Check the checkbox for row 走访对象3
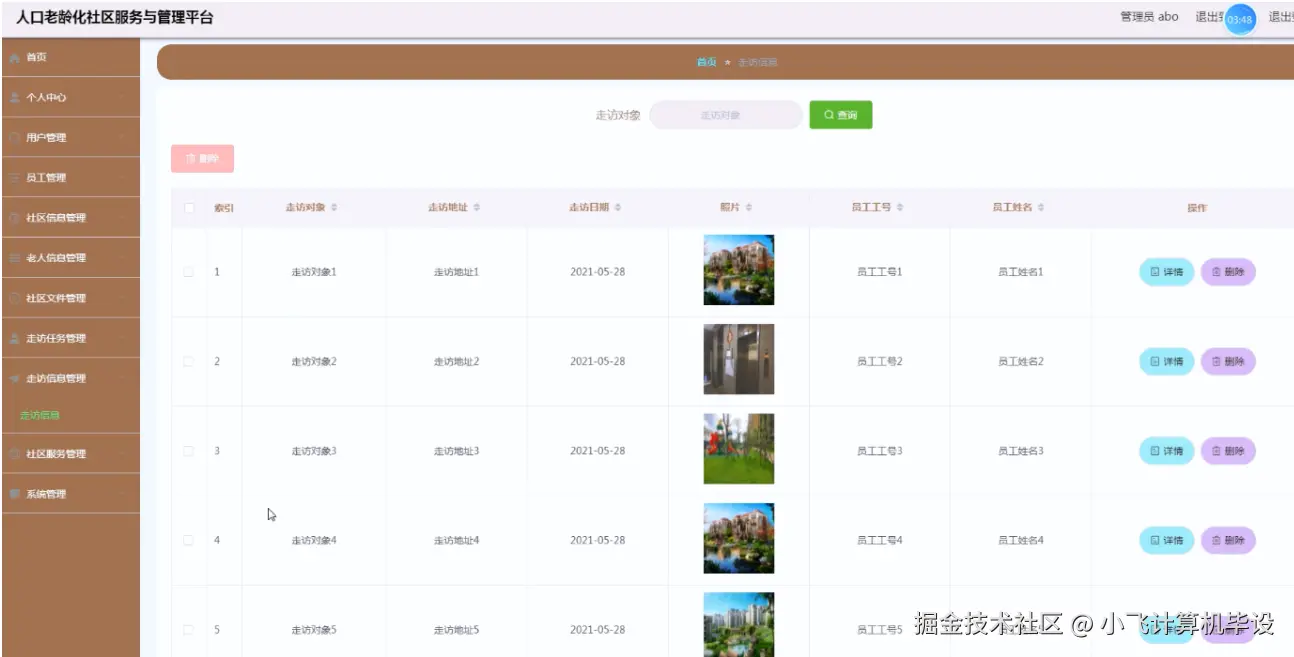 (189, 451)
